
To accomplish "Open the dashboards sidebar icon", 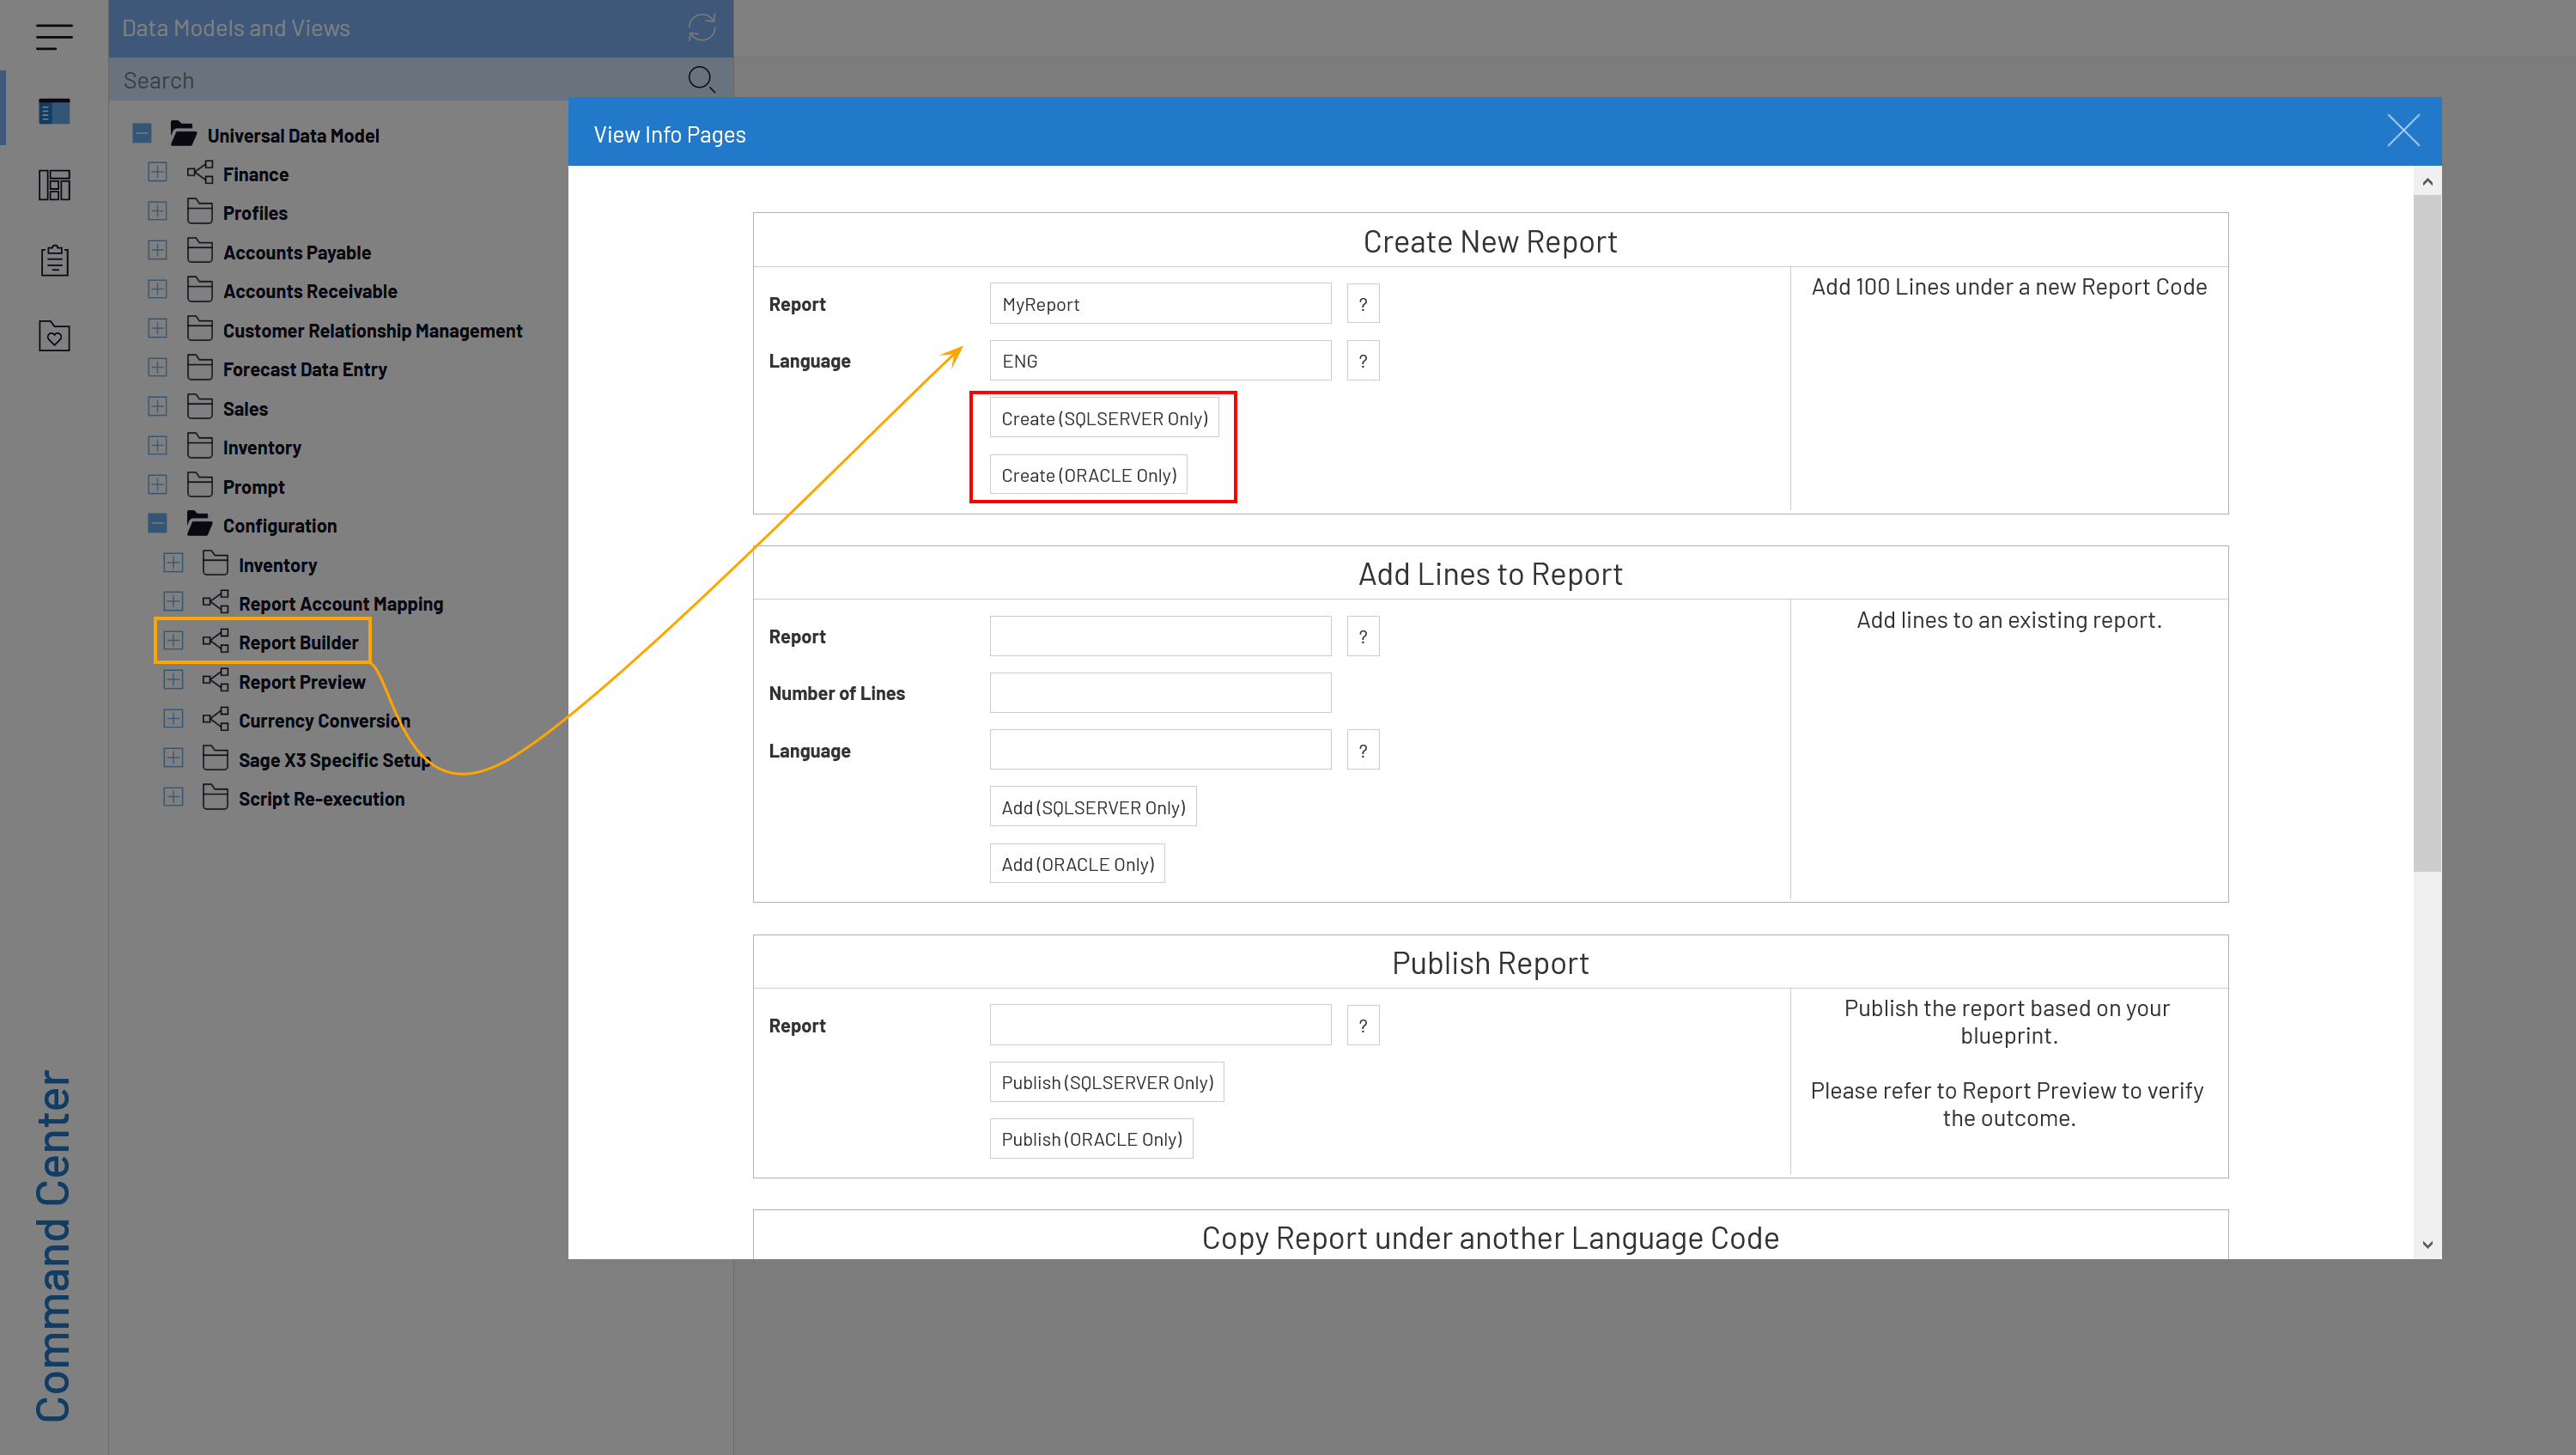I will pyautogui.click(x=54, y=185).
